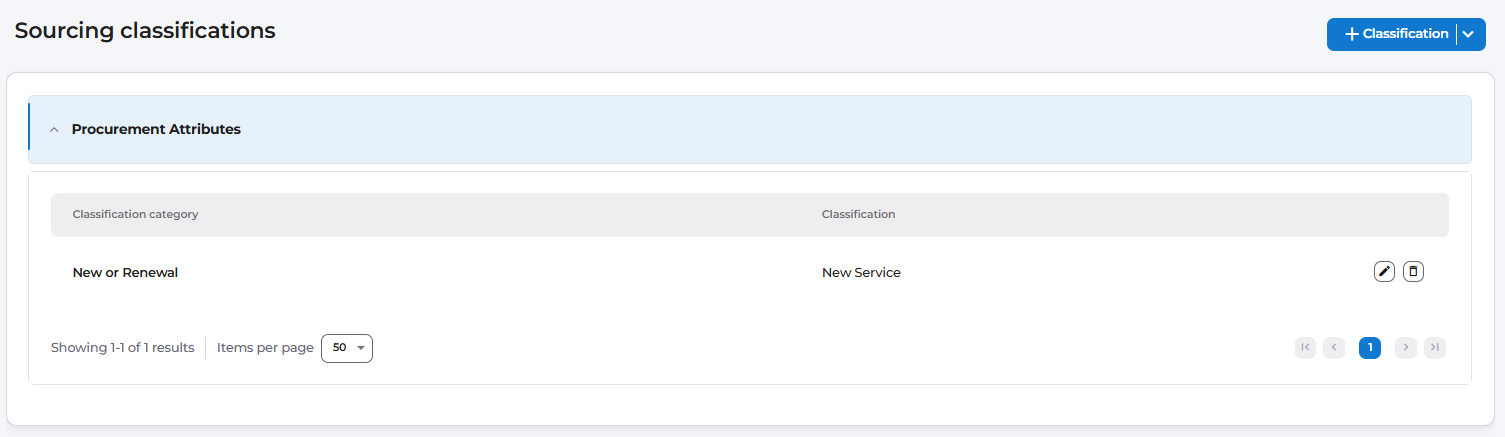The width and height of the screenshot is (1505, 437).
Task: Open the Items per page dropdown
Action: (347, 348)
